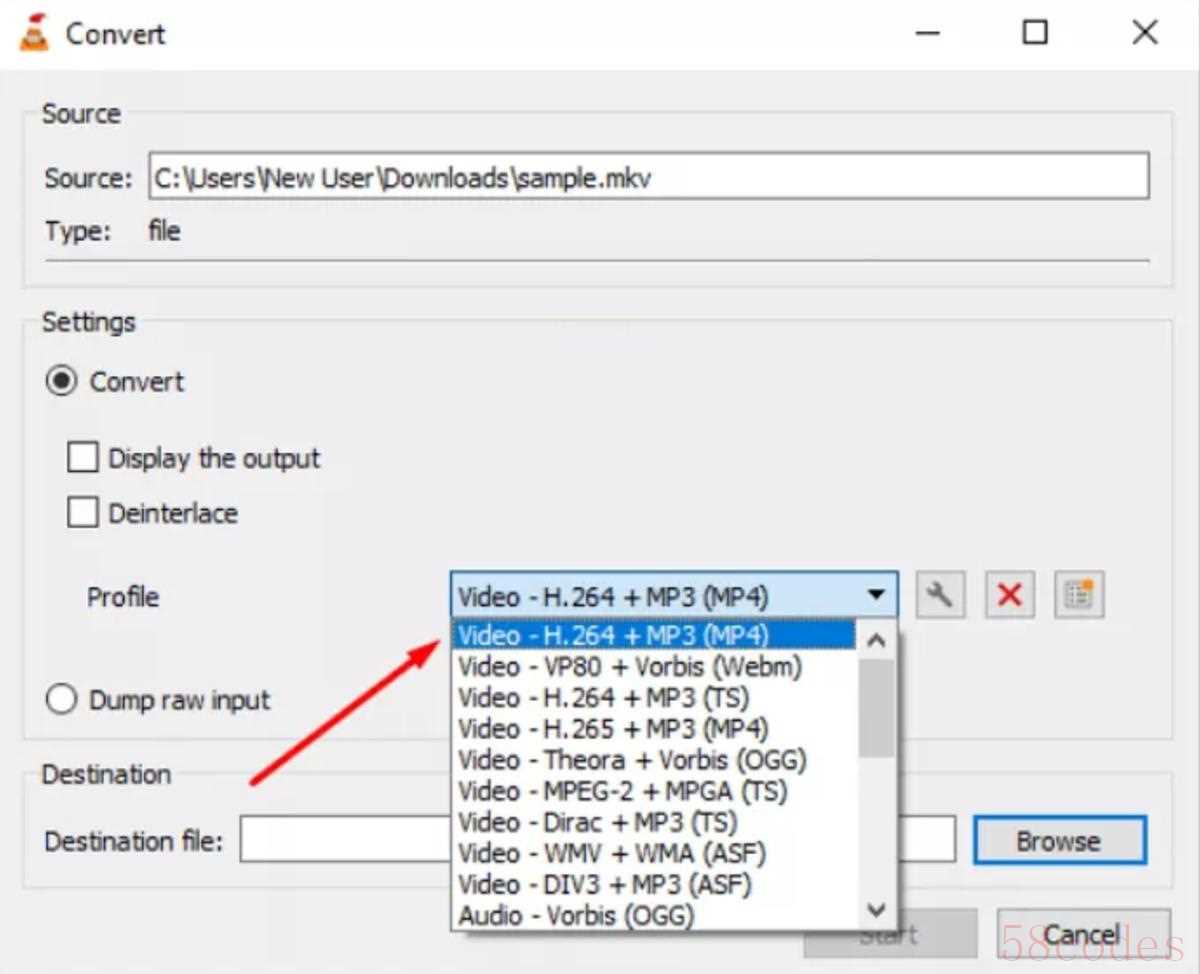Click the wrench icon to edit selected profile

pos(940,596)
